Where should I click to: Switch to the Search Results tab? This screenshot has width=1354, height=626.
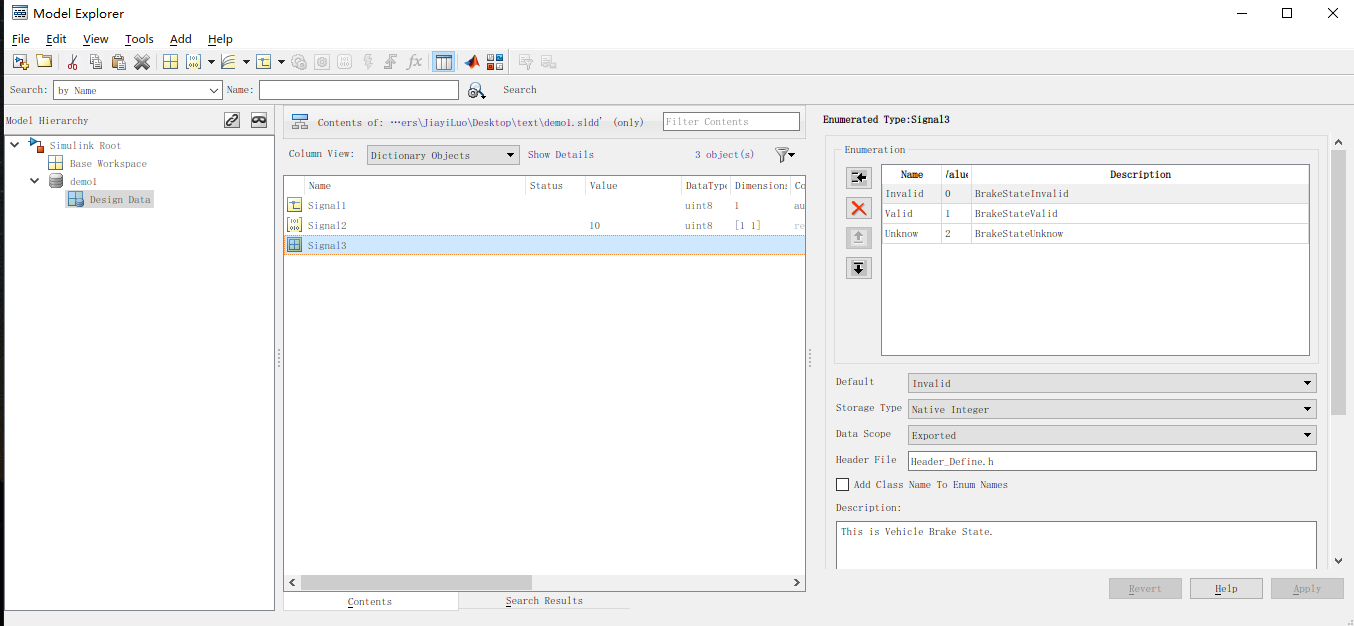pyautogui.click(x=545, y=600)
